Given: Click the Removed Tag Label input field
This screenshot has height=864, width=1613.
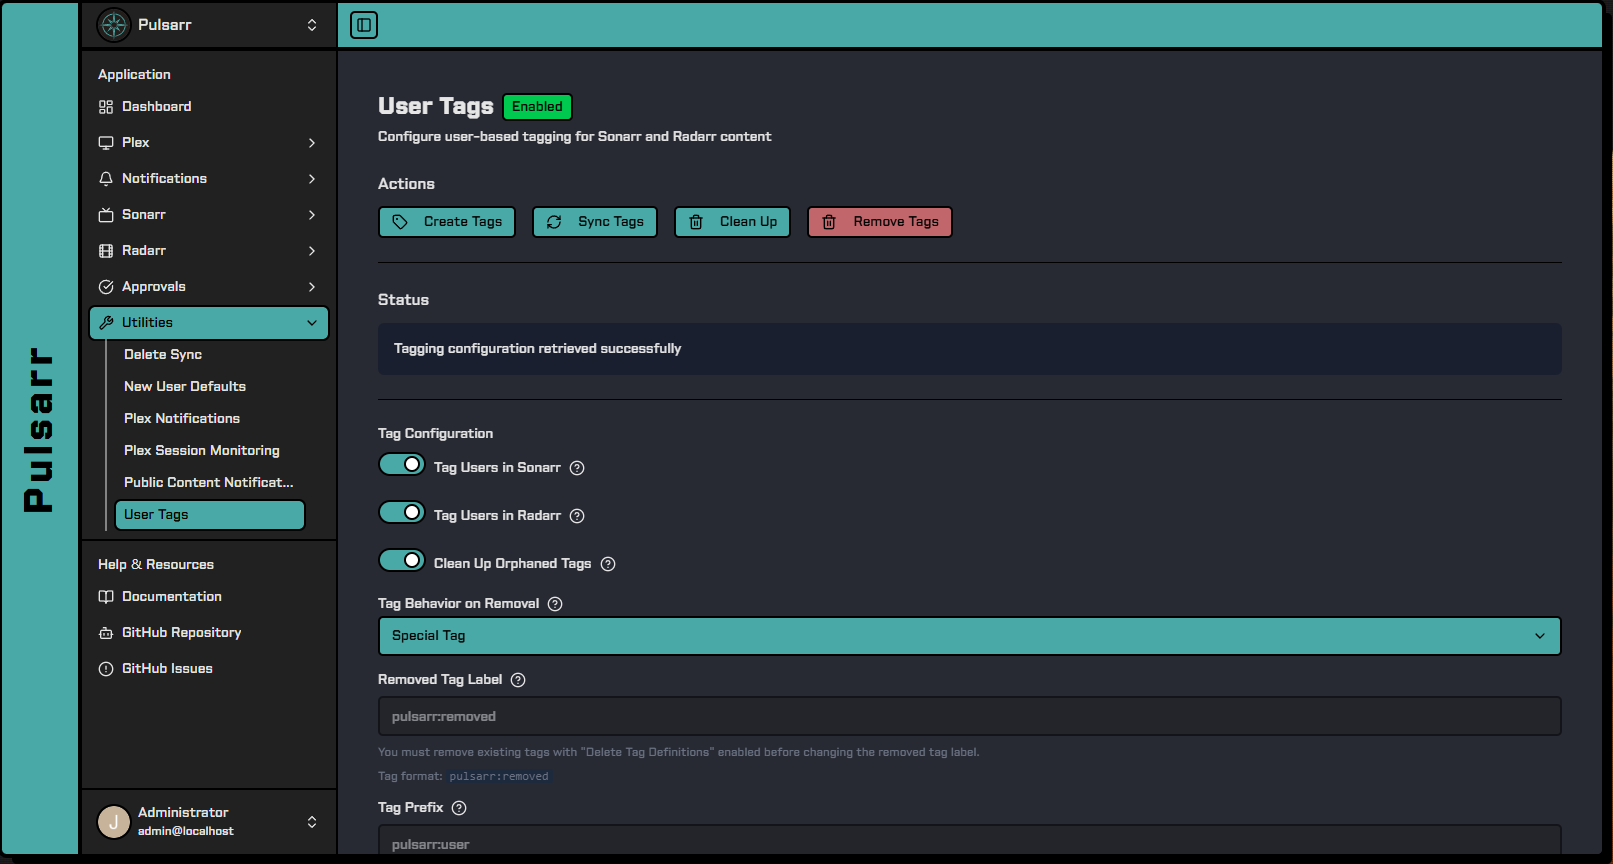Looking at the screenshot, I should [x=969, y=716].
